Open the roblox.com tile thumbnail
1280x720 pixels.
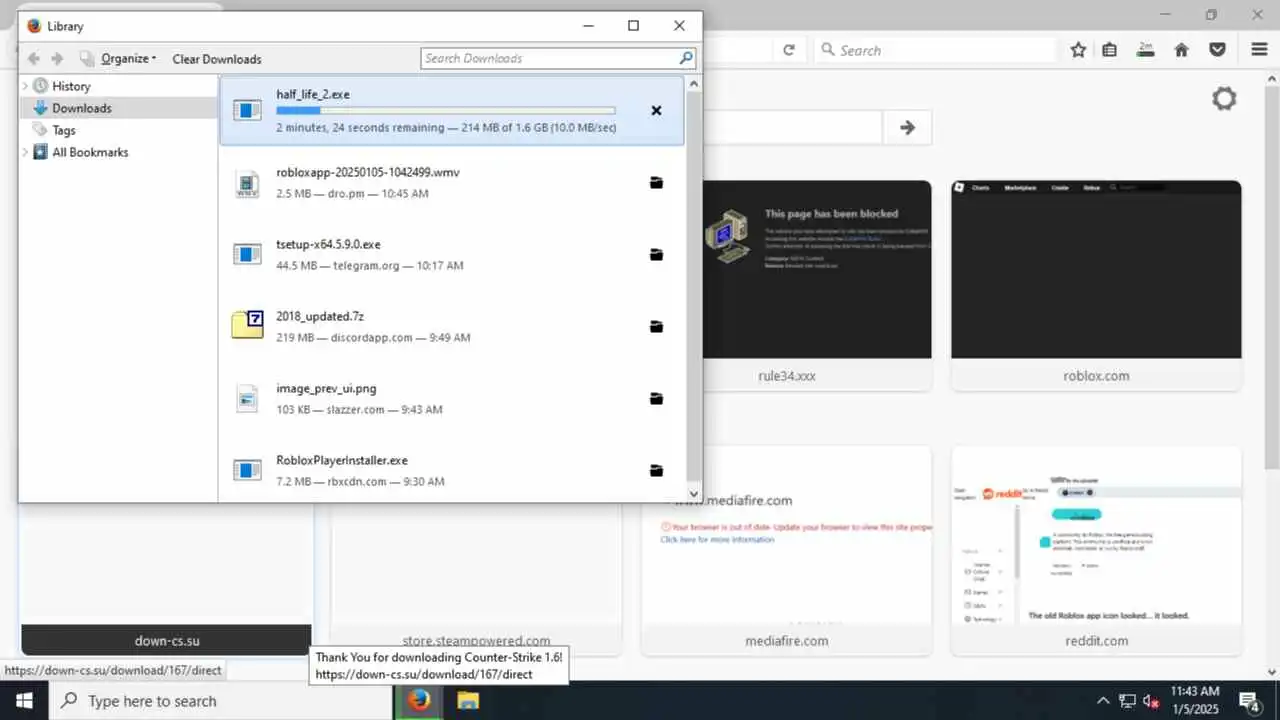1096,269
